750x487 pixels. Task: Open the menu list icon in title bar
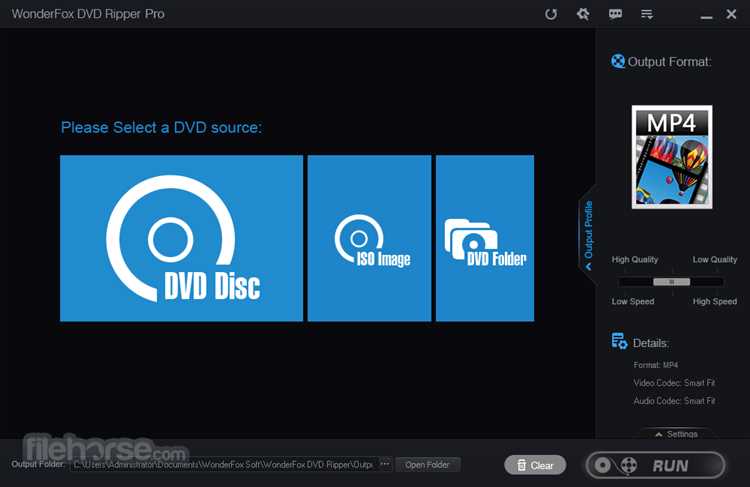(647, 14)
